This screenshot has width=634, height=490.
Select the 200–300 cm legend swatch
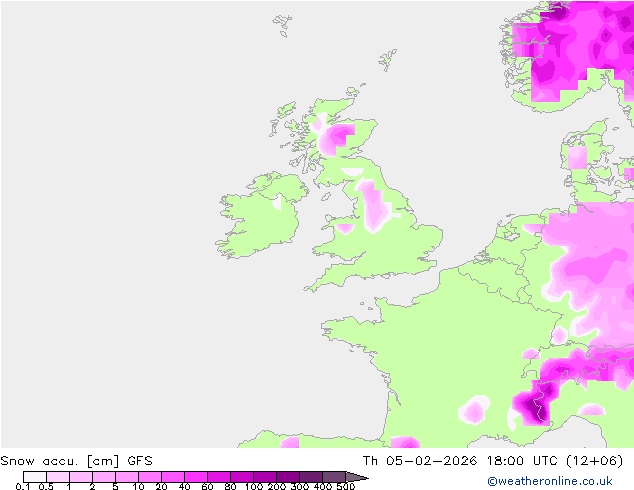[x=288, y=477]
